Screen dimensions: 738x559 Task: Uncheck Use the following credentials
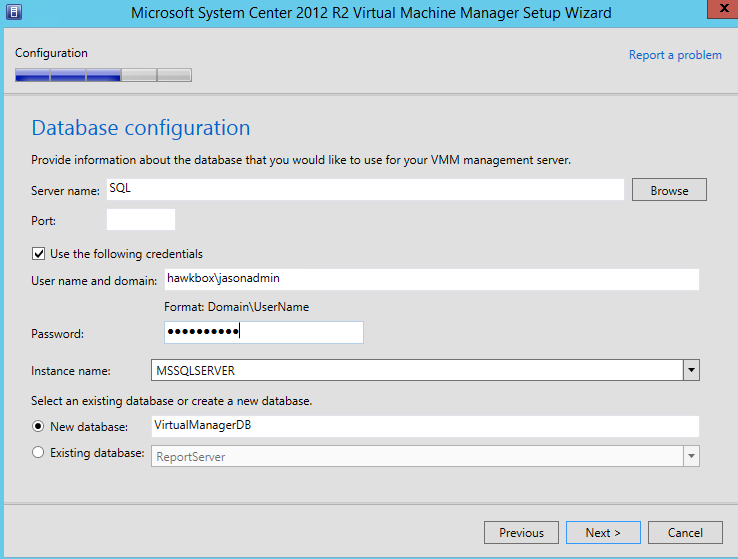39,254
